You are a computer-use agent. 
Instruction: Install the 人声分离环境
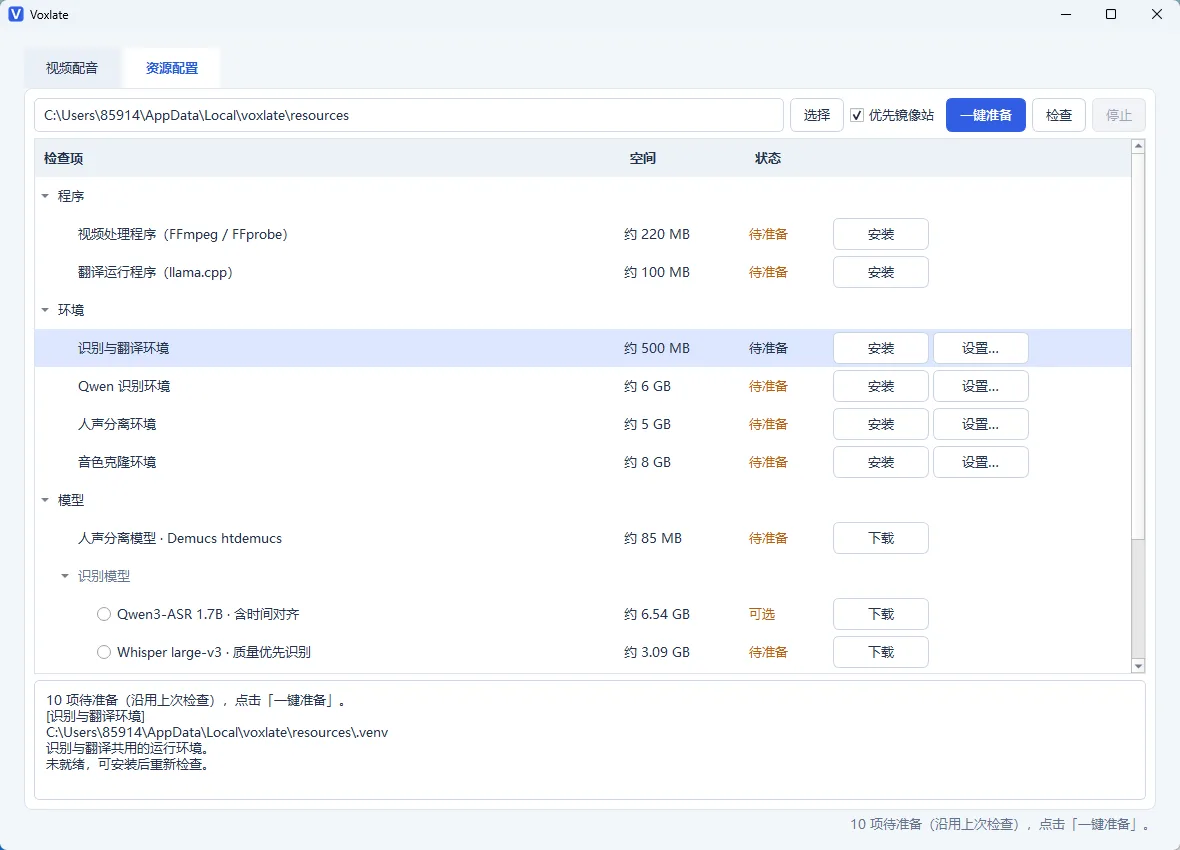click(880, 424)
